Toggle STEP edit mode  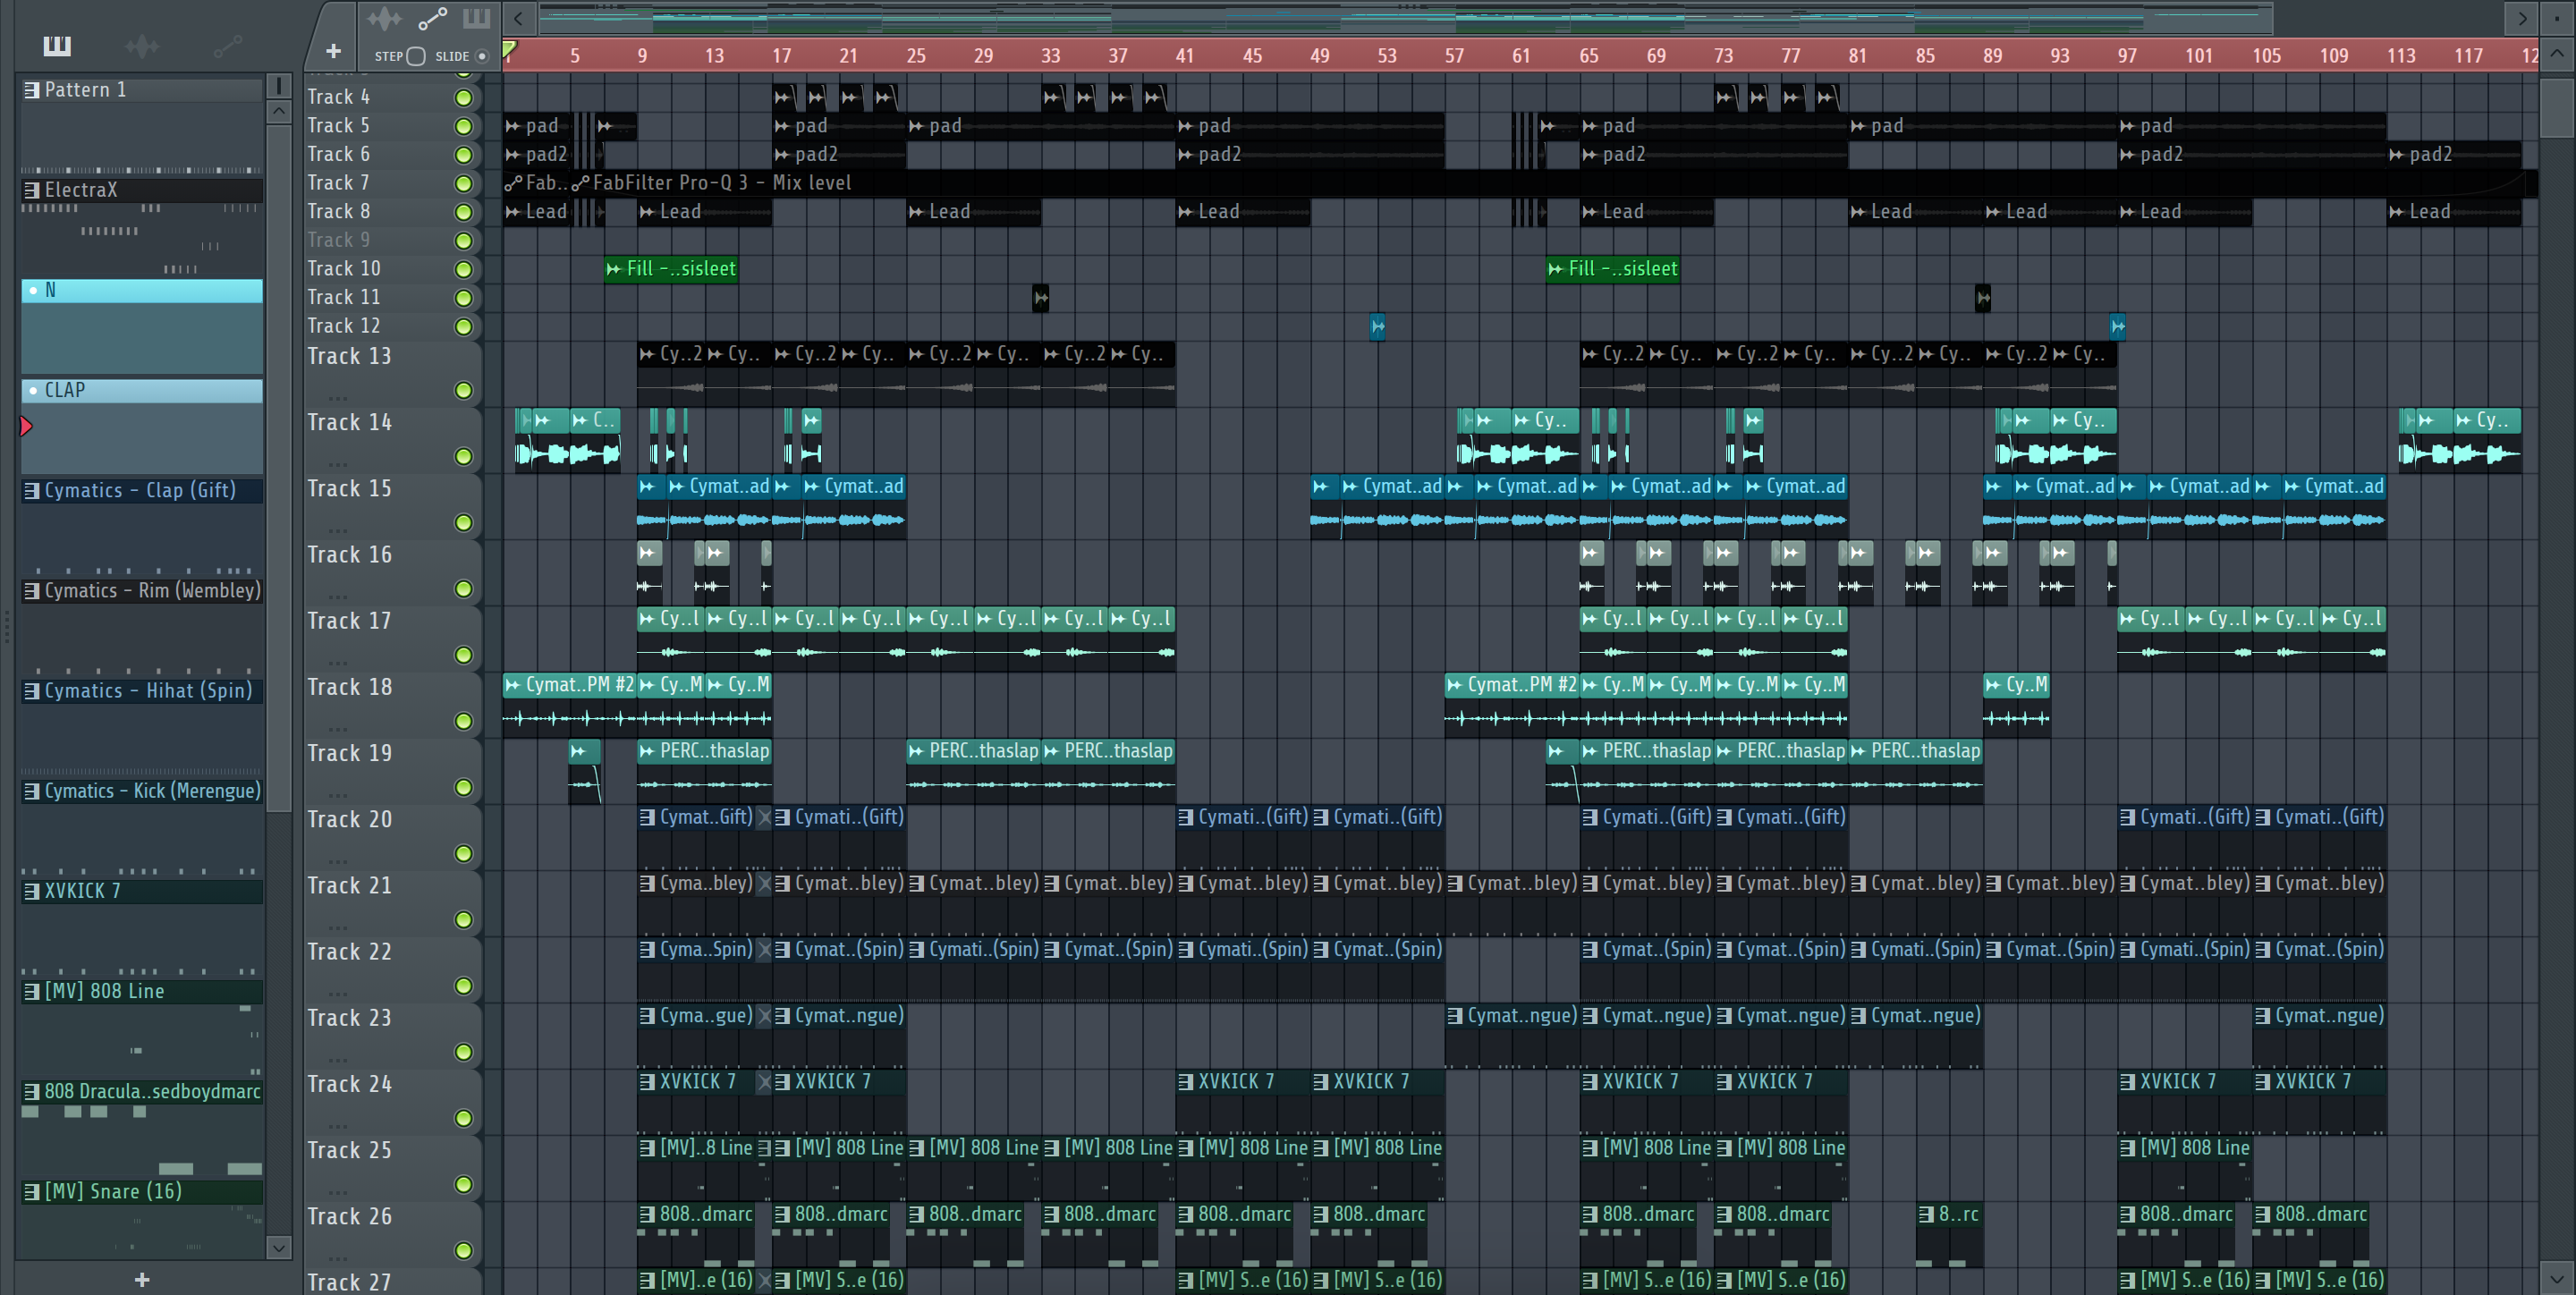[x=416, y=56]
